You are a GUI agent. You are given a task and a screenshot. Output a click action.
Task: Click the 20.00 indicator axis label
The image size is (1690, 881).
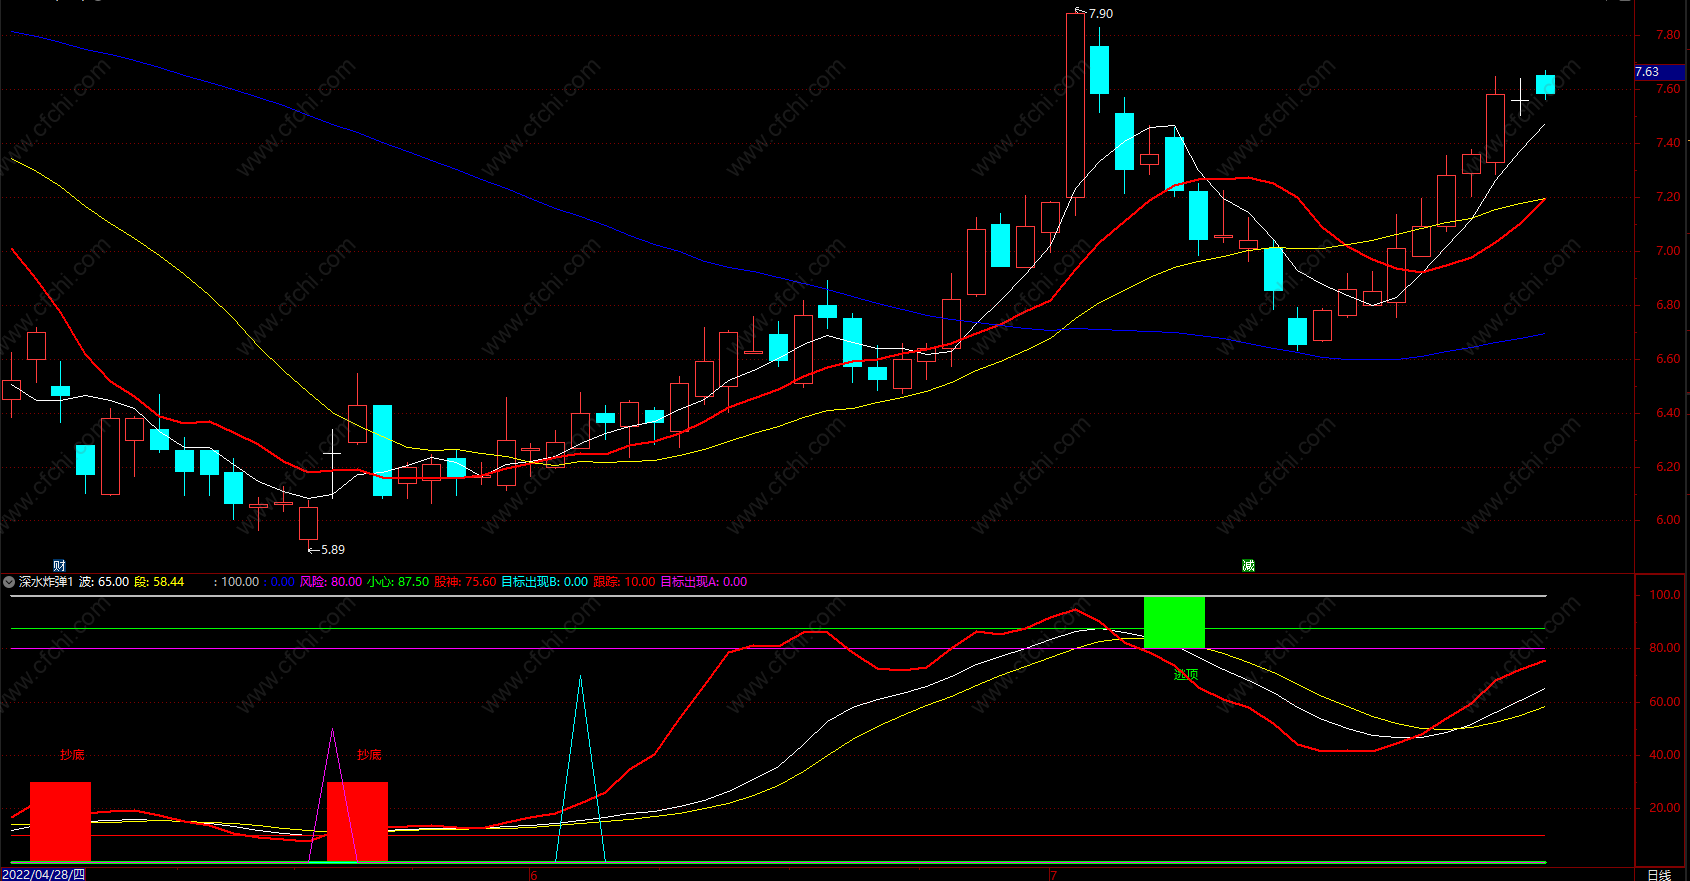[x=1665, y=808]
